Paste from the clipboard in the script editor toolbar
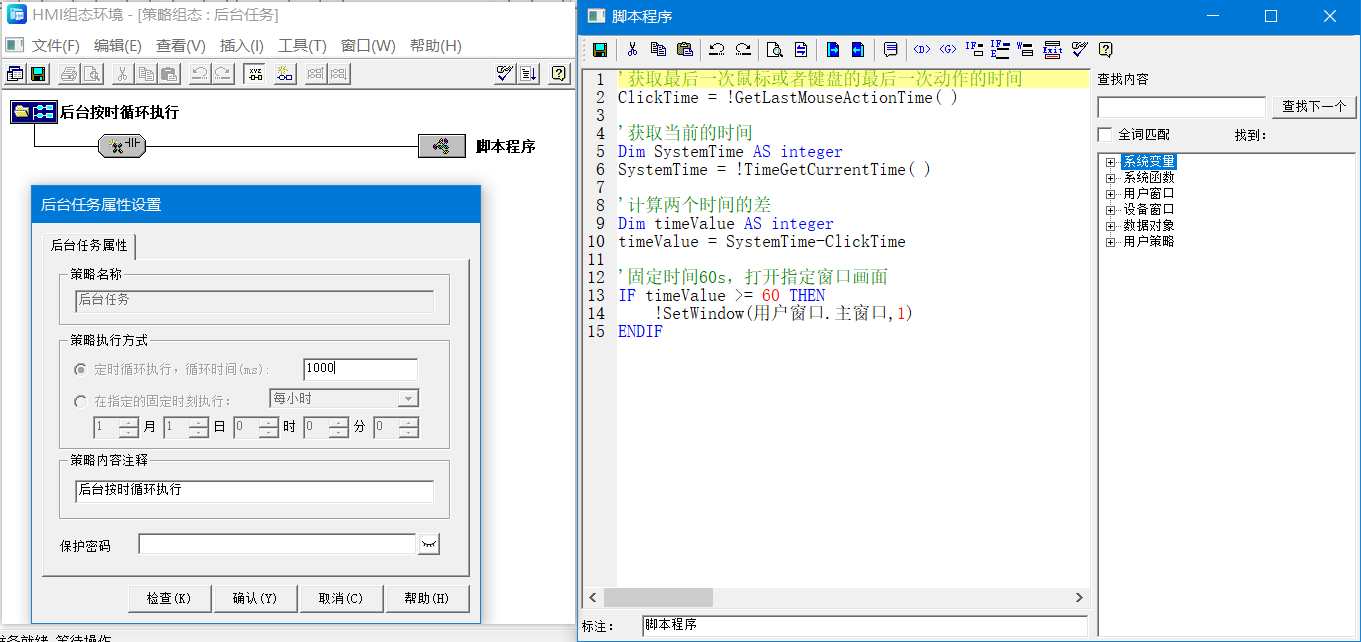This screenshot has height=642, width=1361. click(x=685, y=50)
